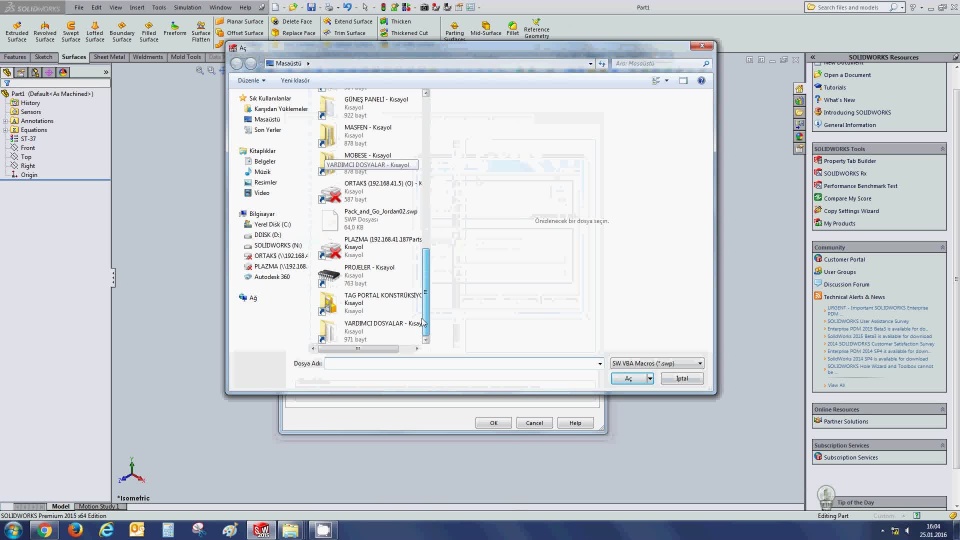Image resolution: width=960 pixels, height=540 pixels.
Task: Choose Replace Face command
Action: pos(293,33)
